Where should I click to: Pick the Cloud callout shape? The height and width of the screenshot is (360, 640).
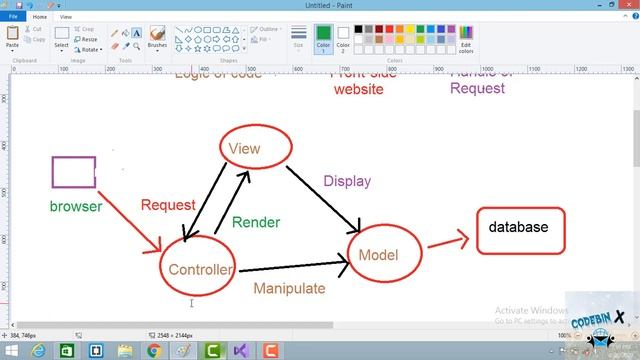point(236,49)
